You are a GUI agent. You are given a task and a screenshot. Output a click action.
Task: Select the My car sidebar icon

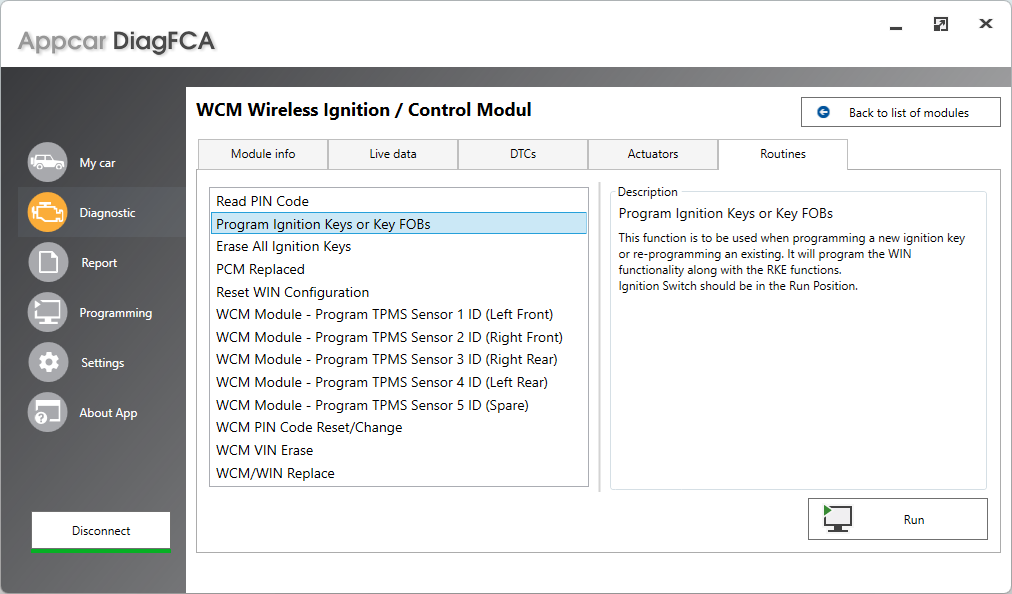(47, 161)
